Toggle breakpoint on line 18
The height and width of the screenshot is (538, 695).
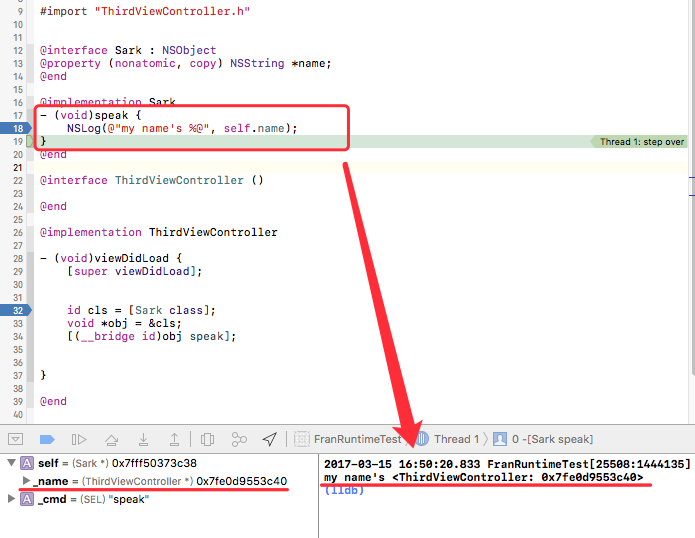(x=16, y=129)
